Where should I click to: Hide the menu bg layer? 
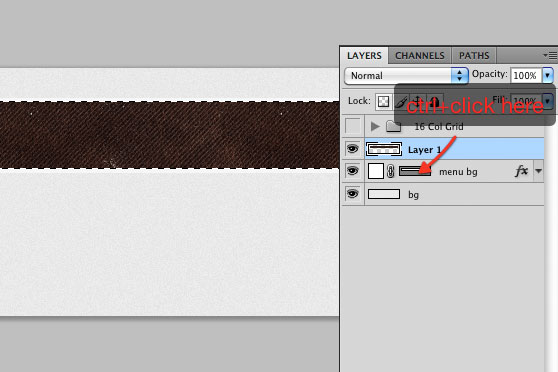pos(352,171)
